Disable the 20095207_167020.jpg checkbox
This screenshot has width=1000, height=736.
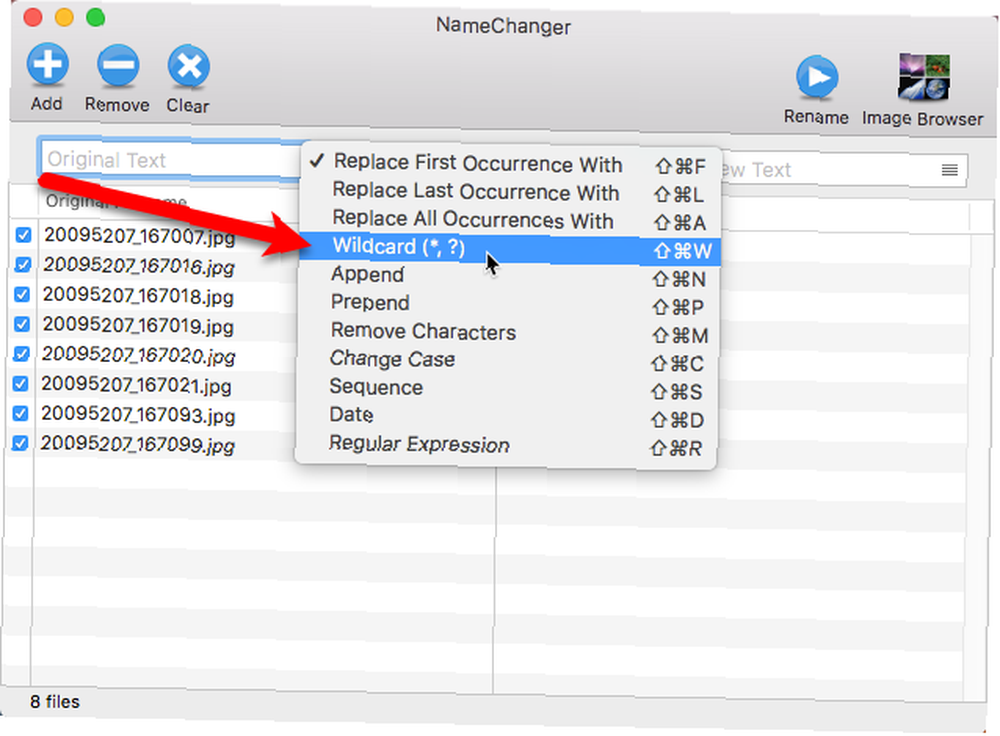pyautogui.click(x=22, y=353)
